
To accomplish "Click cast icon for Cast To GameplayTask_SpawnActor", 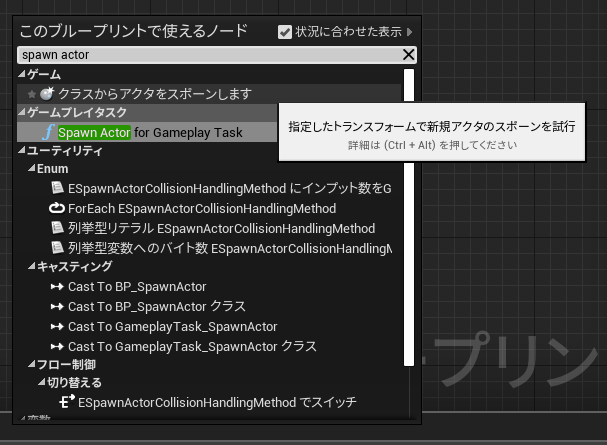I will point(57,327).
